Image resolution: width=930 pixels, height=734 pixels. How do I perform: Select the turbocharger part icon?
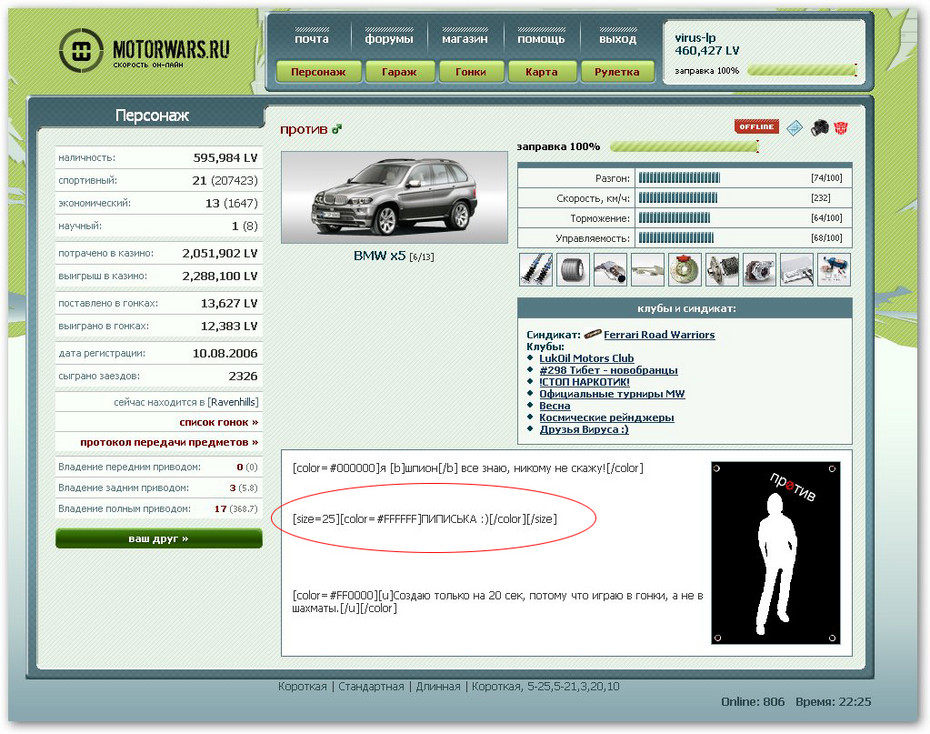tap(759, 270)
